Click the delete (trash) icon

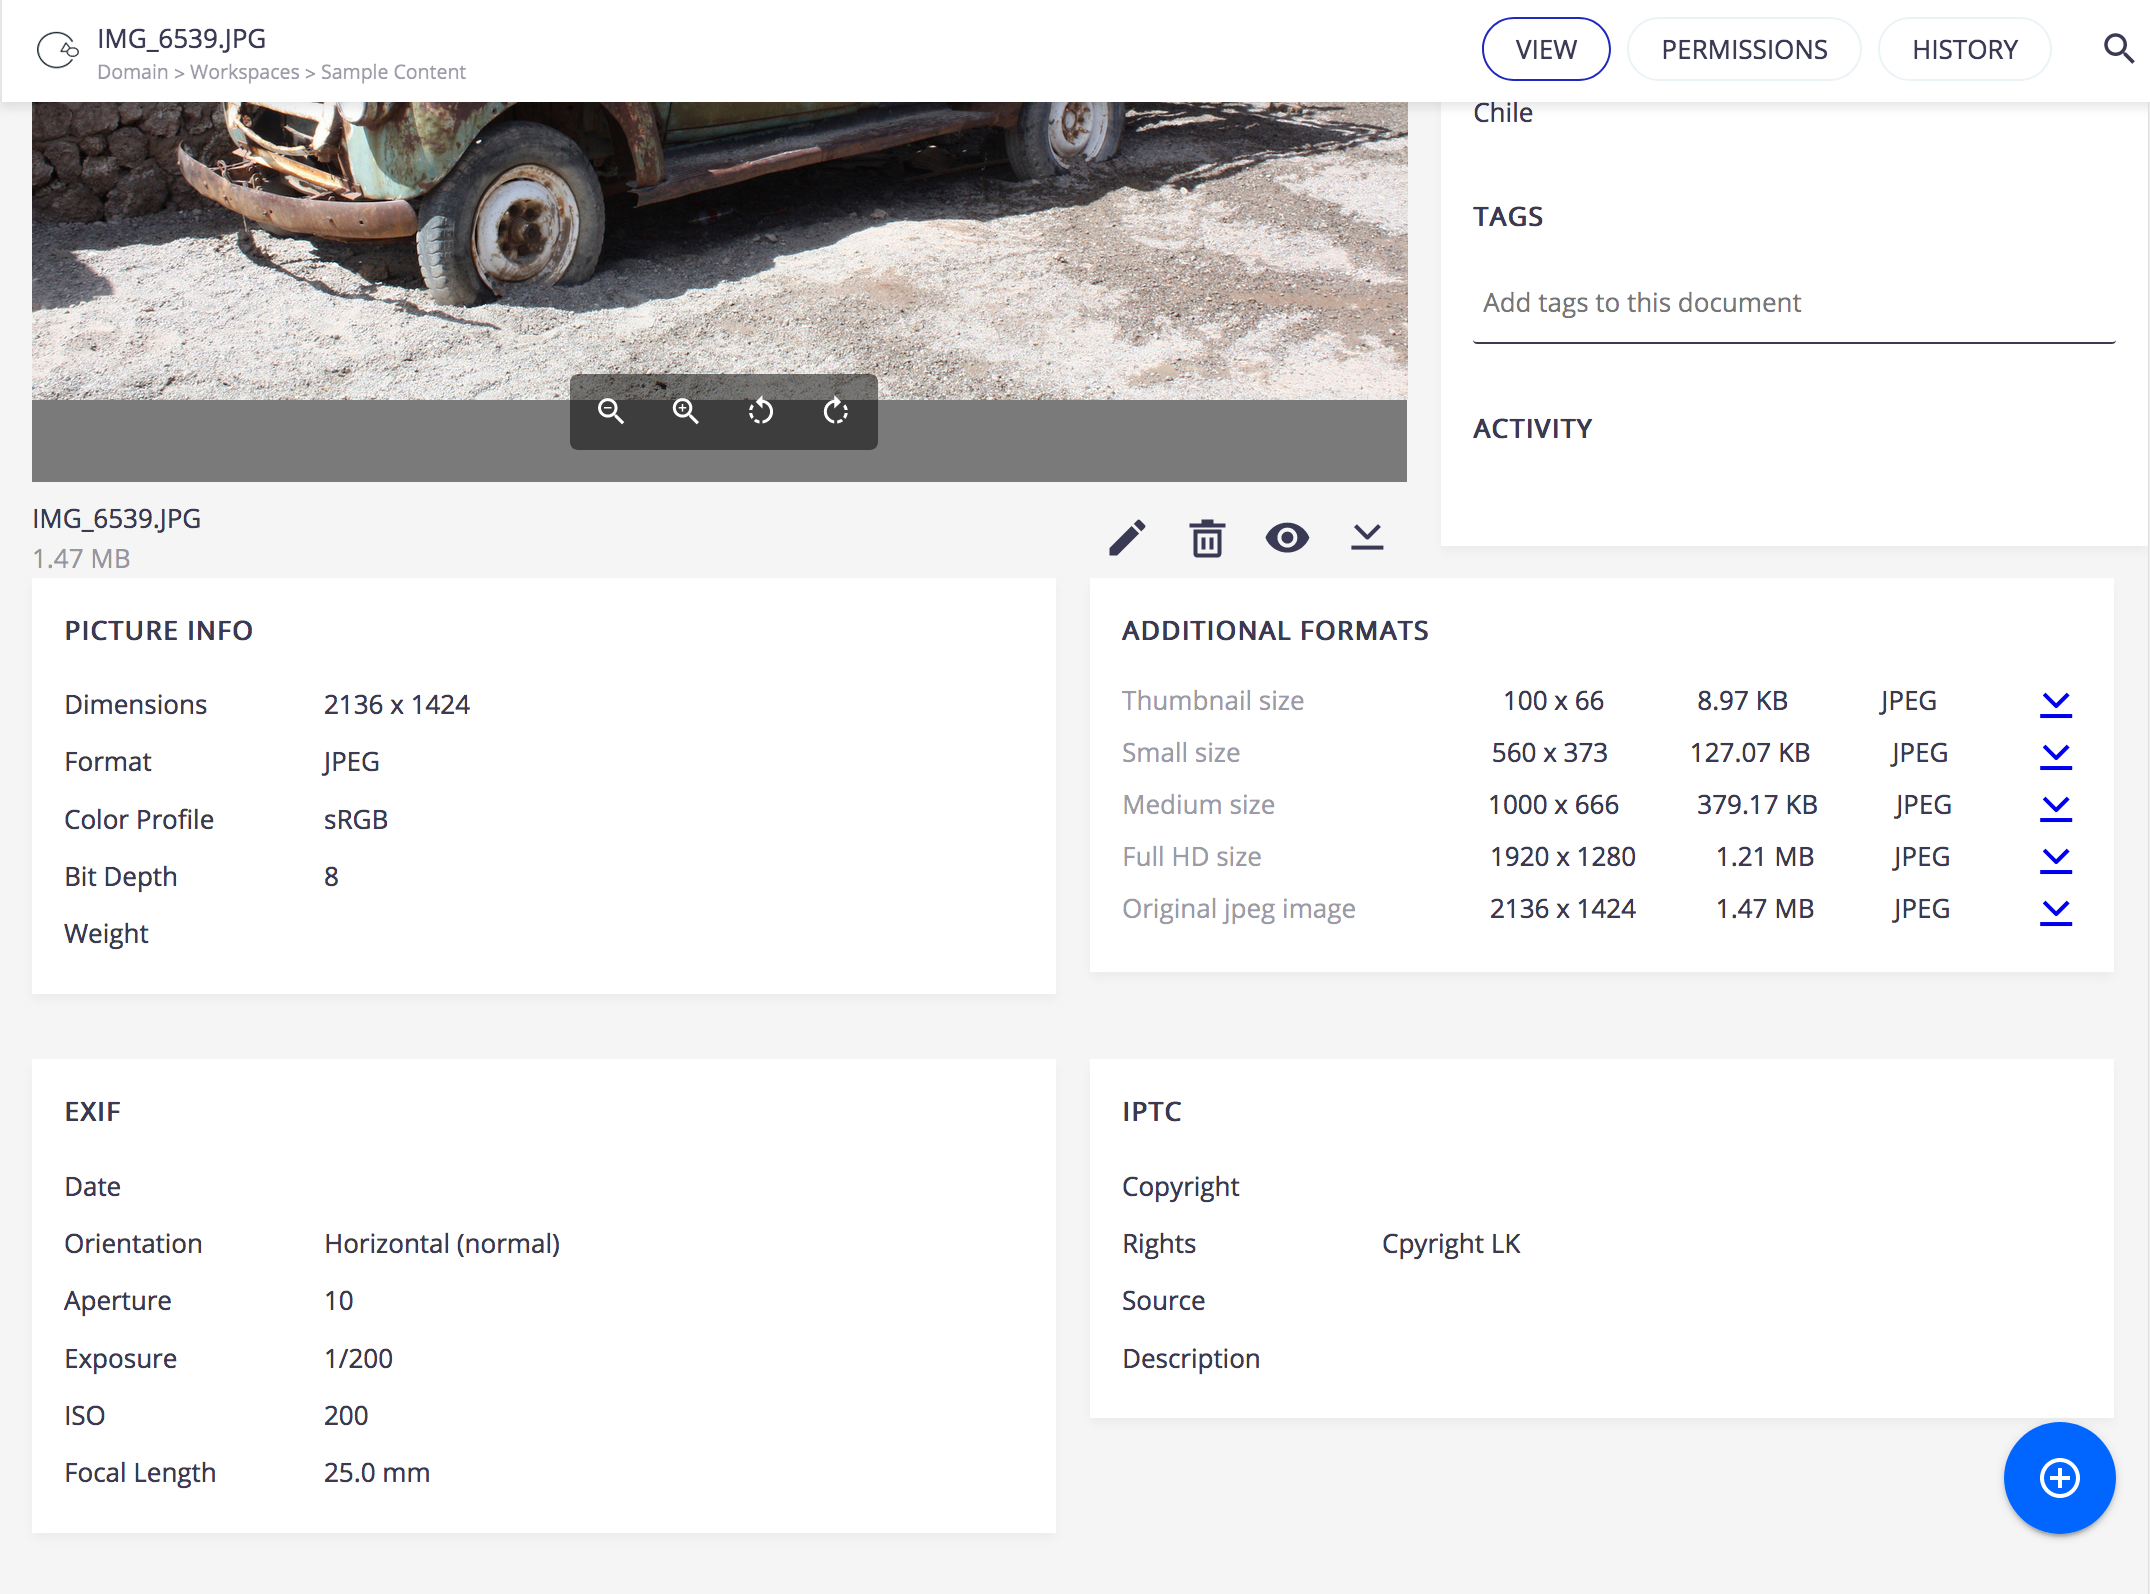click(x=1206, y=536)
